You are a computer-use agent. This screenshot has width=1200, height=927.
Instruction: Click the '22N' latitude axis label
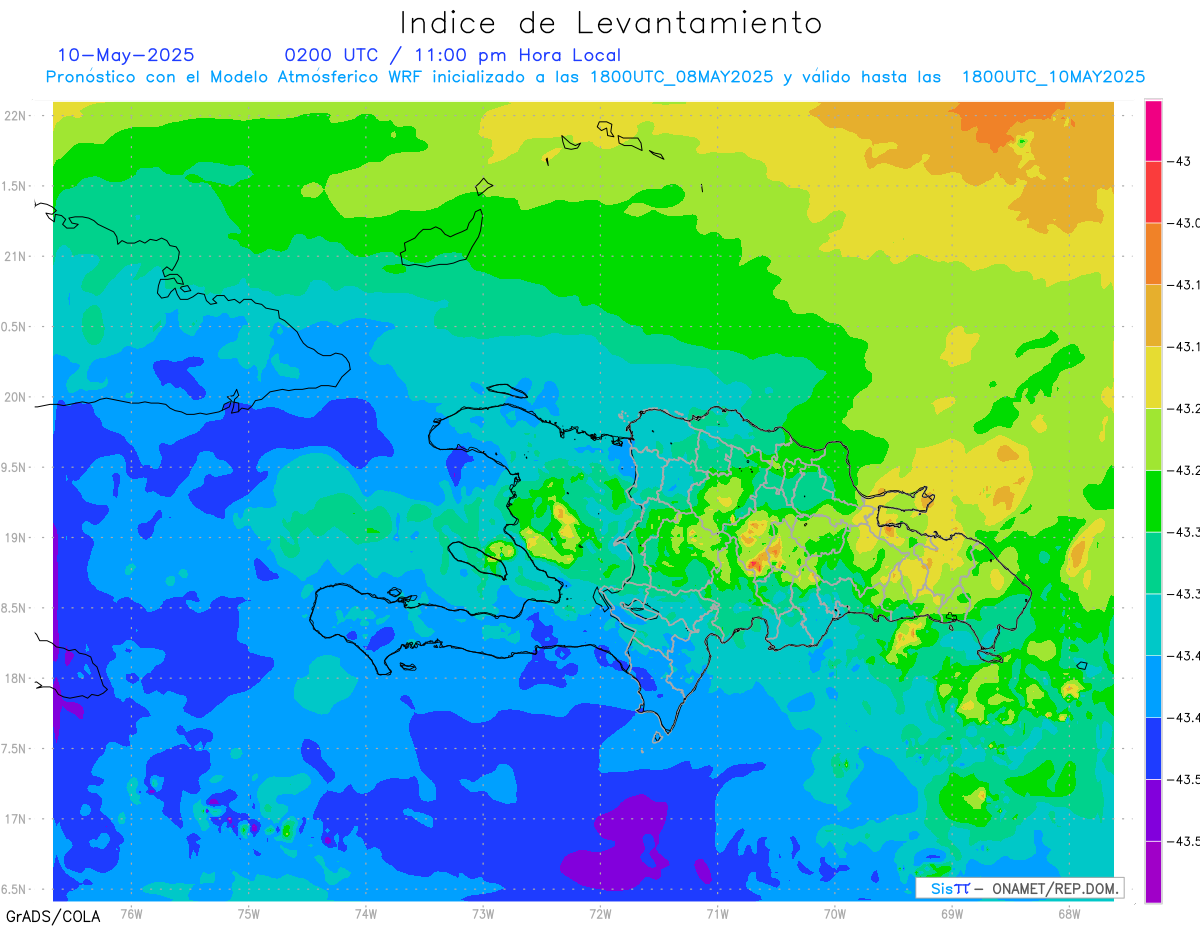click(x=16, y=115)
